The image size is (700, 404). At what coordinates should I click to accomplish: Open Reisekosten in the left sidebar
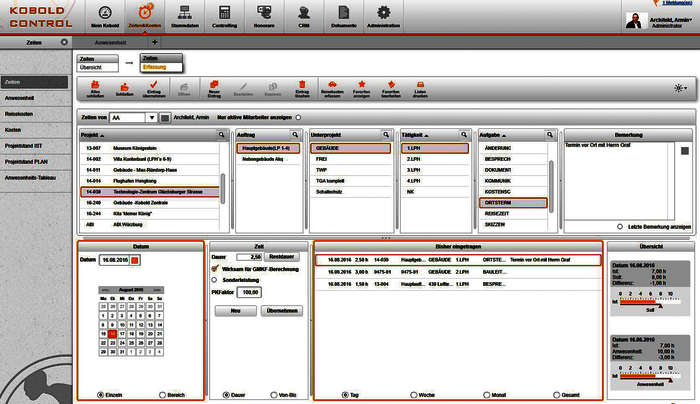click(x=36, y=114)
